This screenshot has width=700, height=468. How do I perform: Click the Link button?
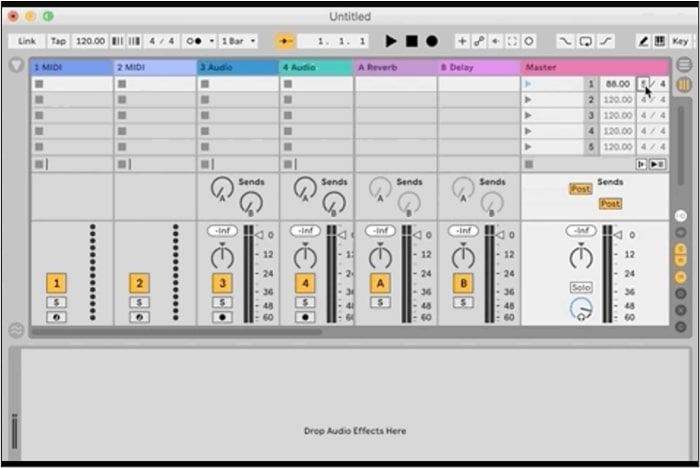pos(27,41)
